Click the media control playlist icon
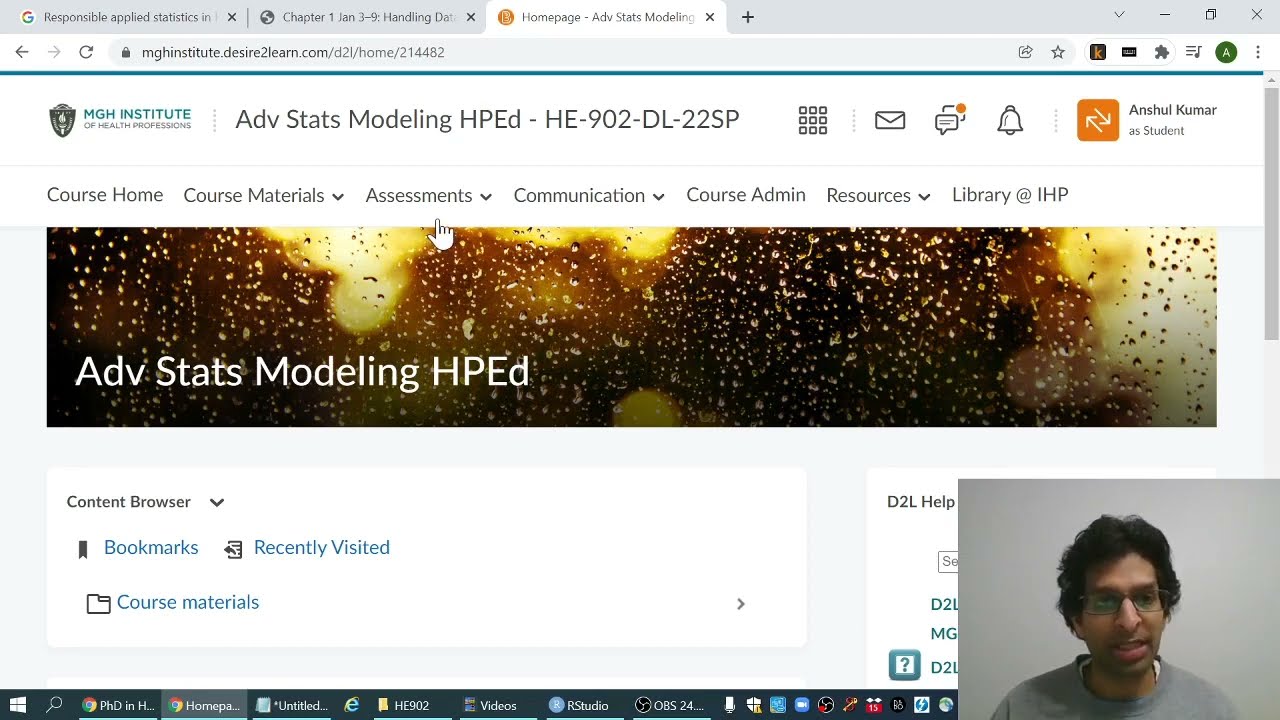 pos(1193,52)
